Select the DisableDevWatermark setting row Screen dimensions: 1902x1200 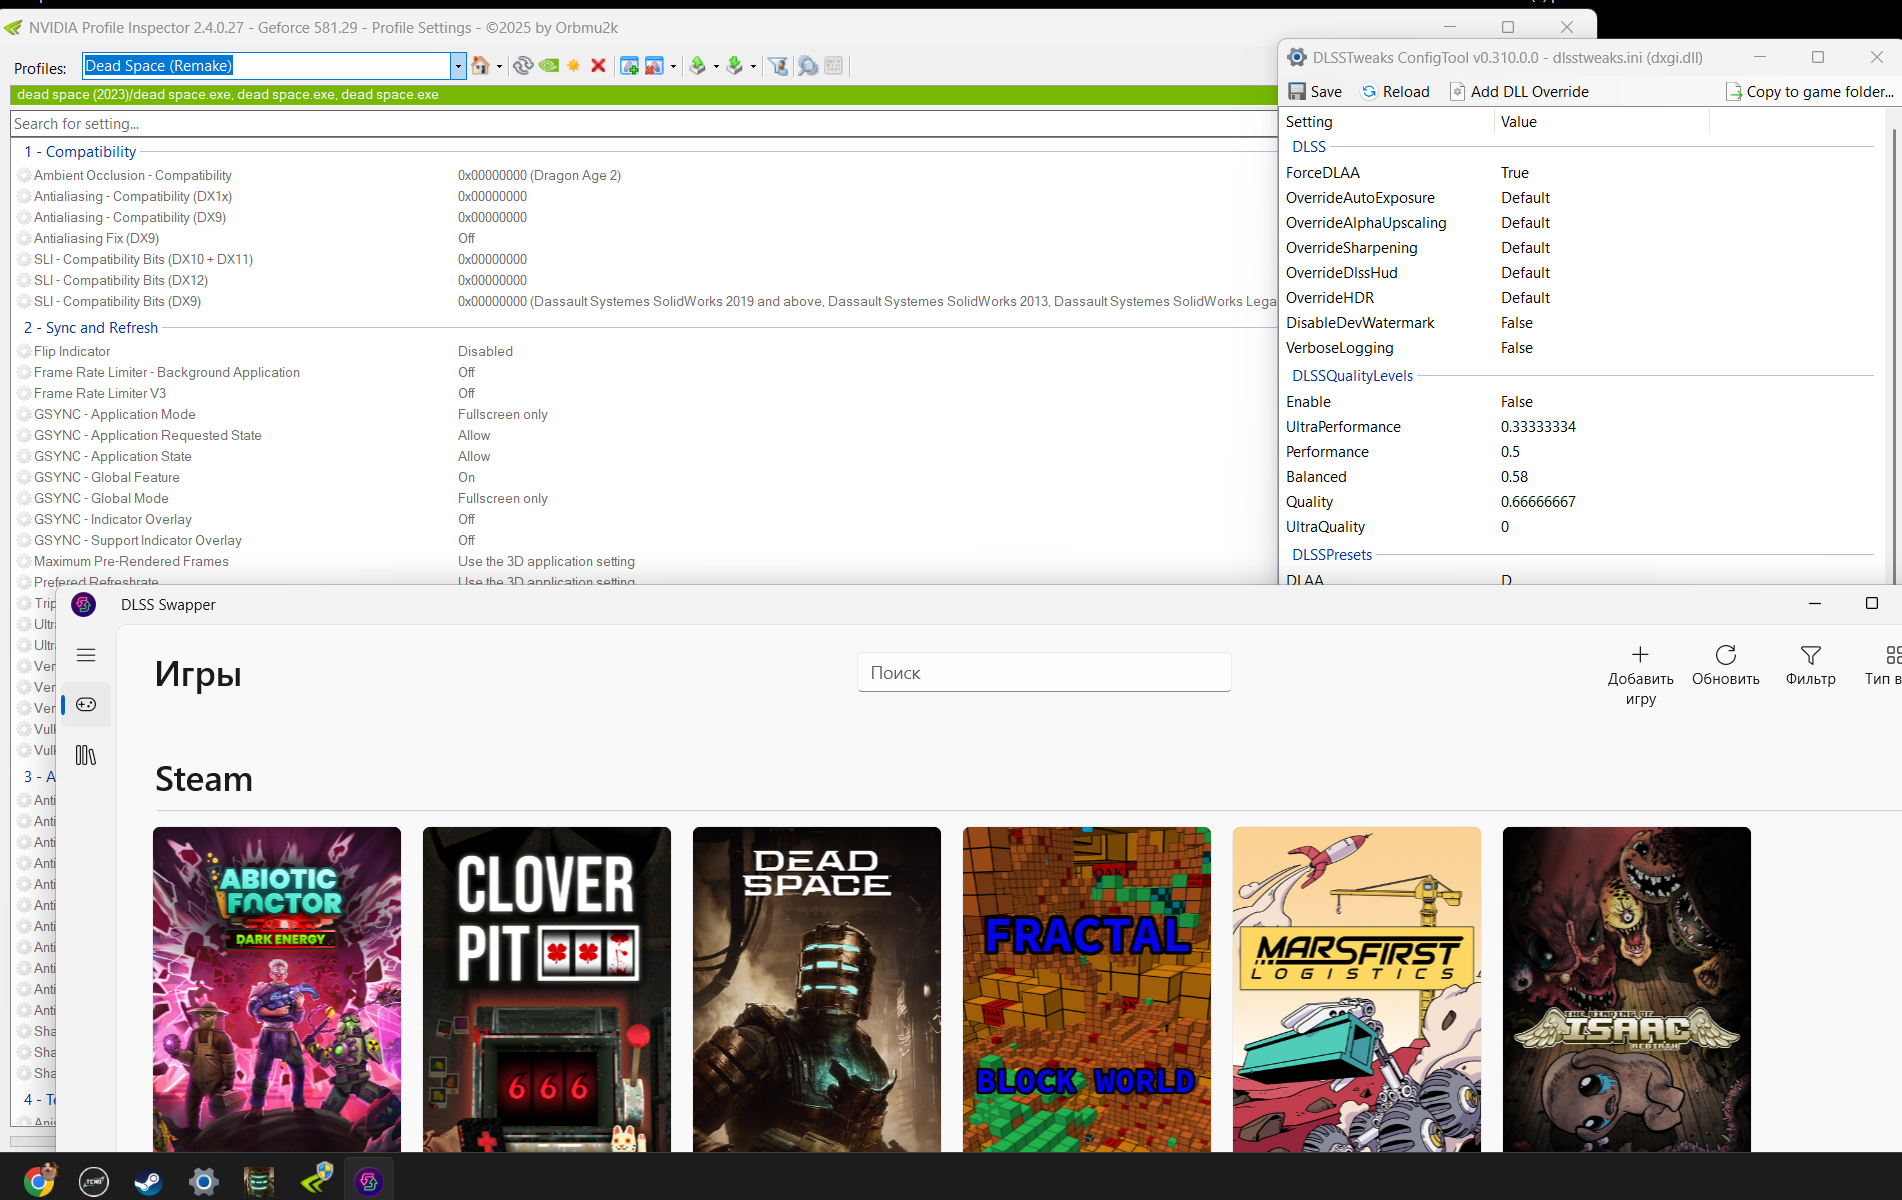tap(1582, 323)
